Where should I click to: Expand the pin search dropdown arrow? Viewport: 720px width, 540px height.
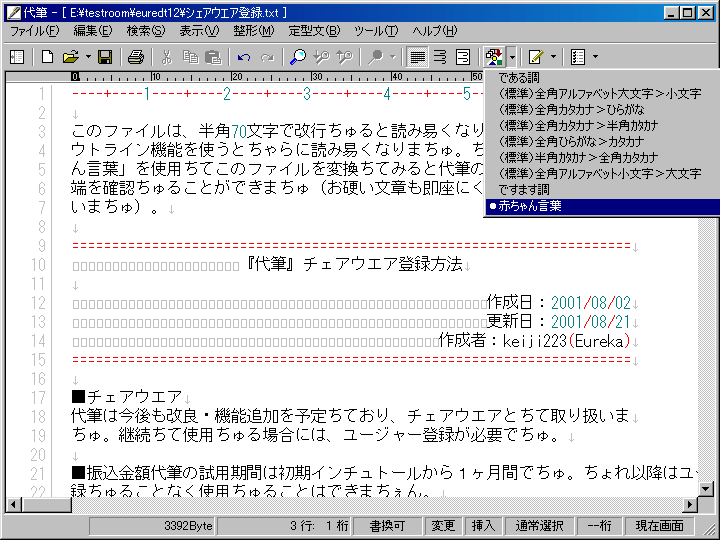393,57
